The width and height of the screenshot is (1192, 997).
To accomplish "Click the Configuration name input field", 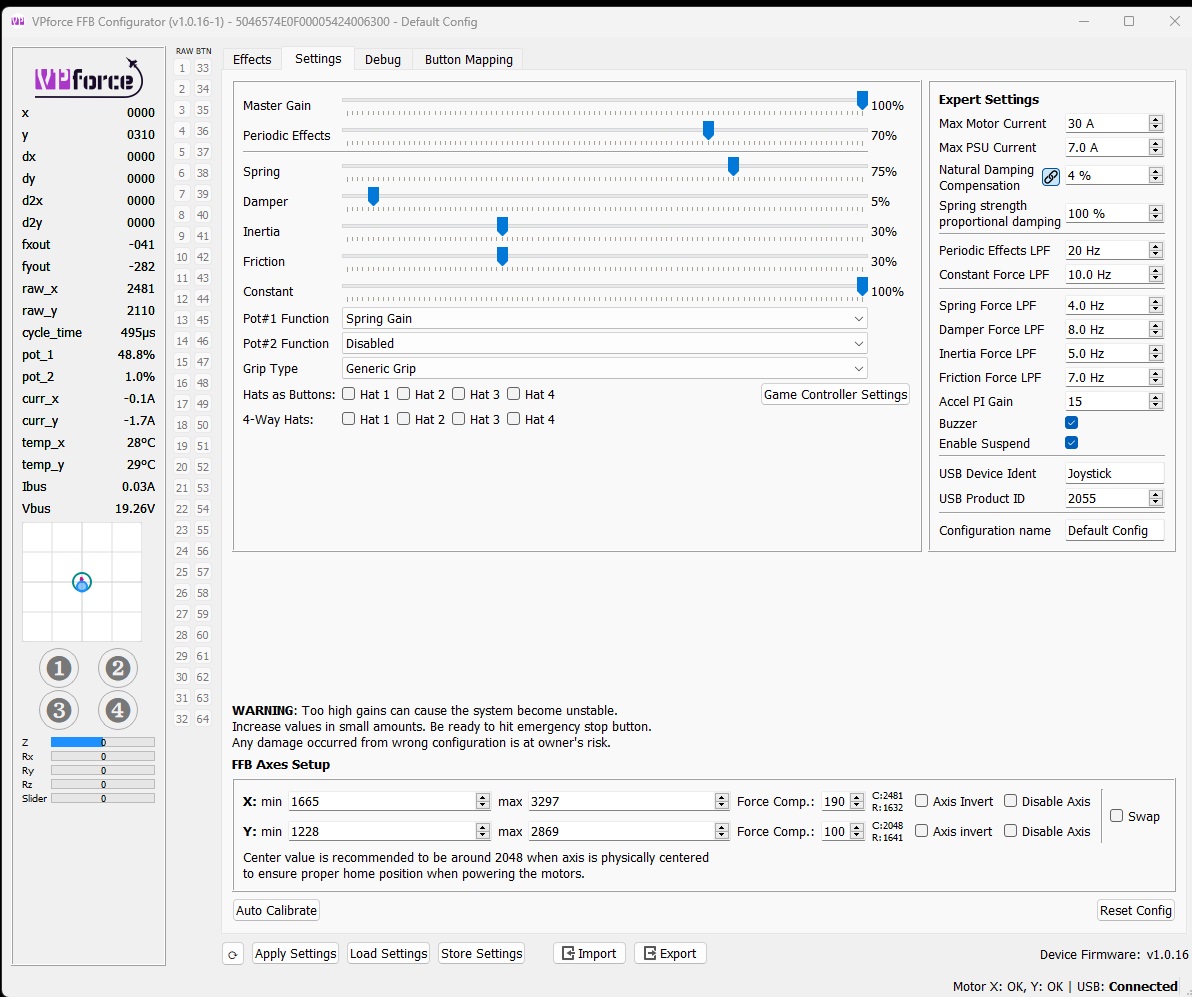I will tap(1114, 530).
